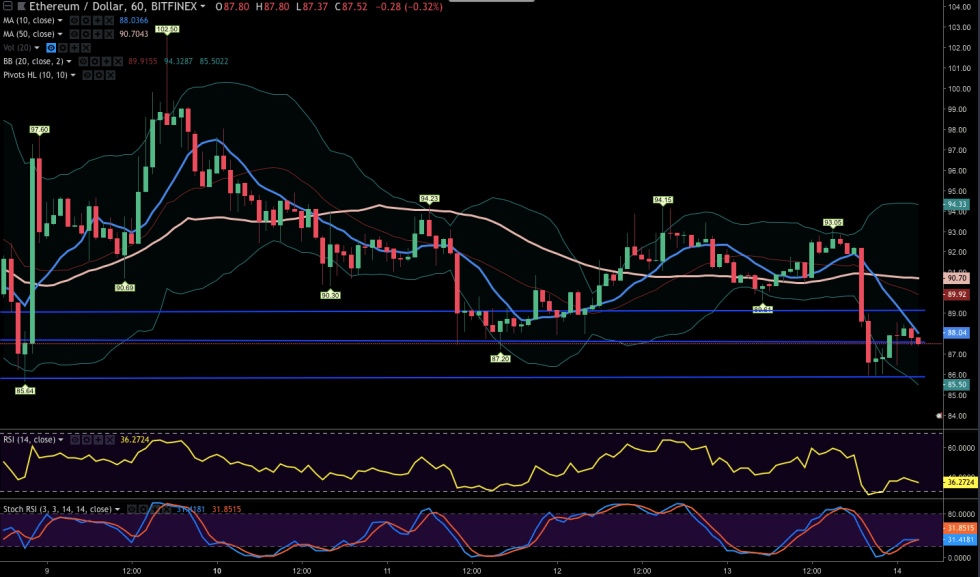Click the Stoch RSI indicator title
Image resolution: width=980 pixels, height=577 pixels.
[55, 509]
